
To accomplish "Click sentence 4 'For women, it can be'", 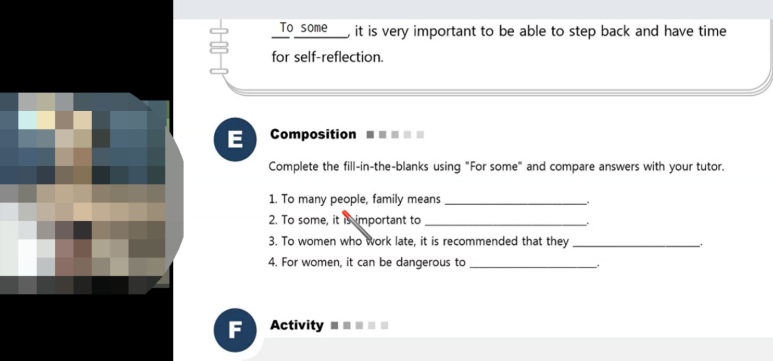I will click(x=367, y=262).
